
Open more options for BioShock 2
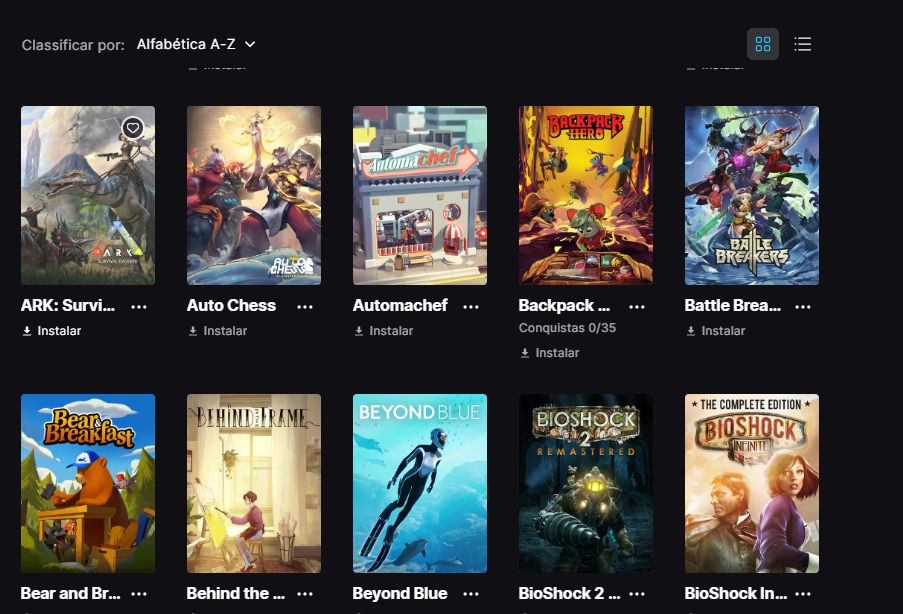pyautogui.click(x=636, y=594)
